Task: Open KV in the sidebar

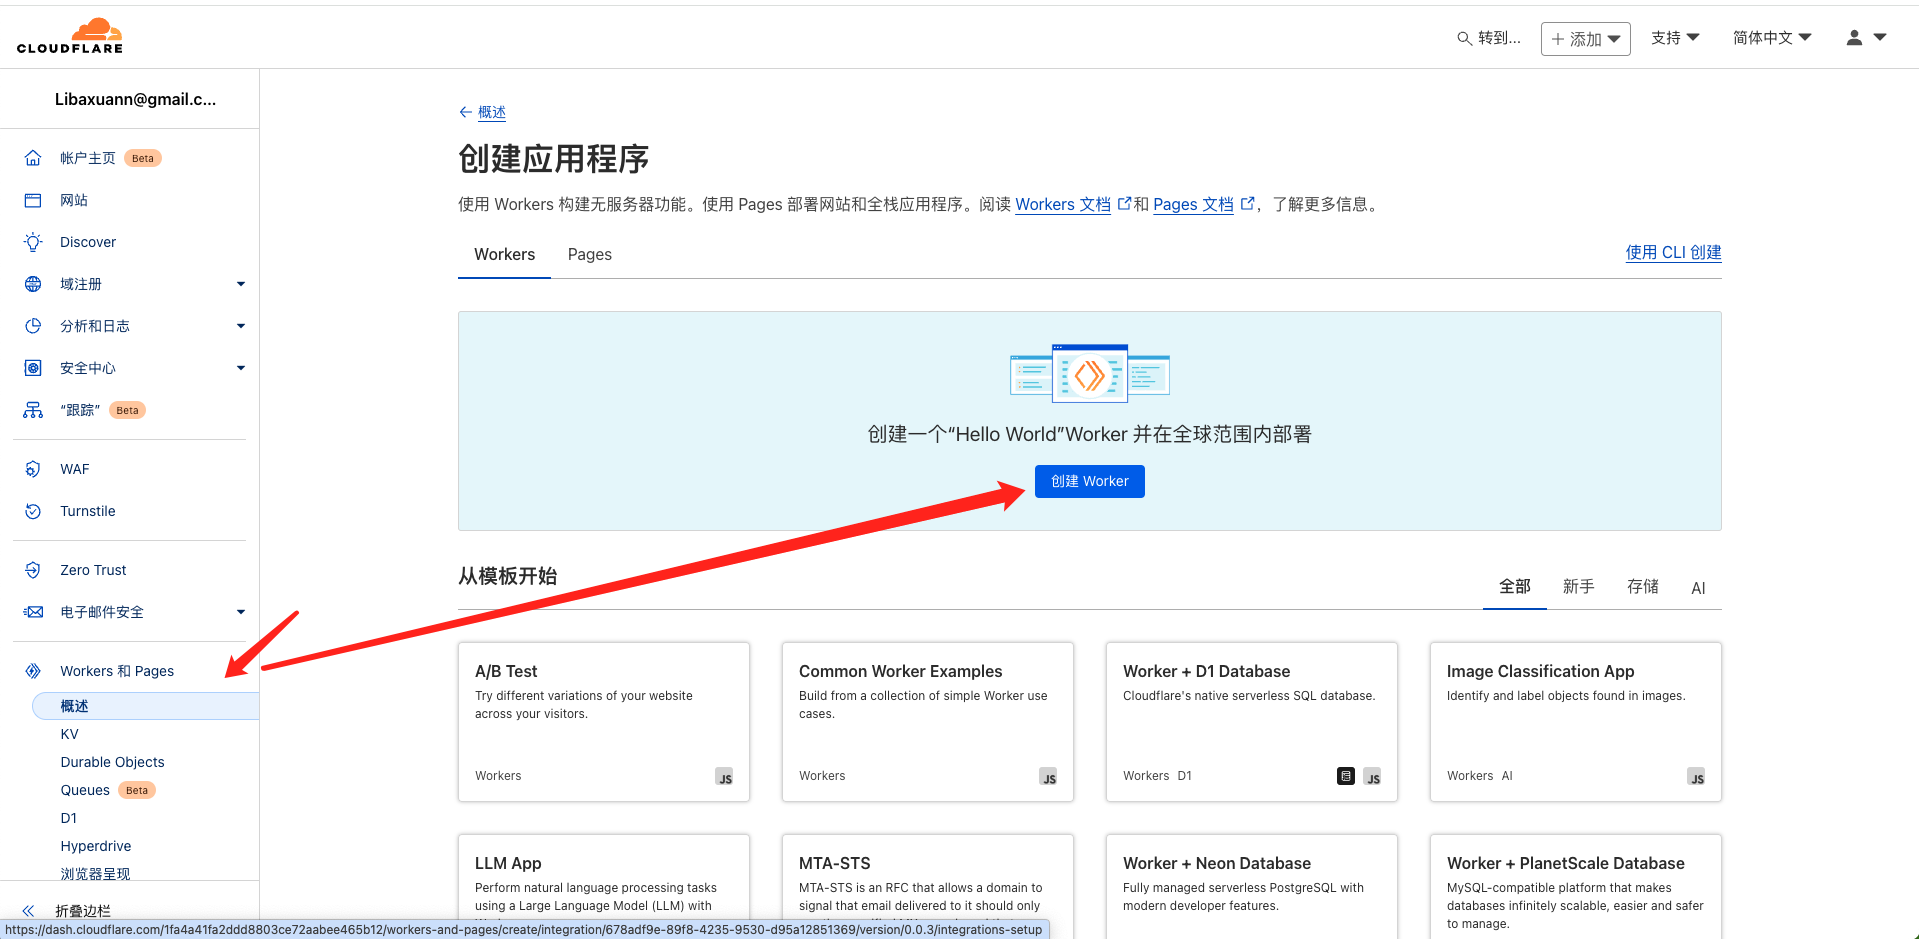Action: click(69, 734)
